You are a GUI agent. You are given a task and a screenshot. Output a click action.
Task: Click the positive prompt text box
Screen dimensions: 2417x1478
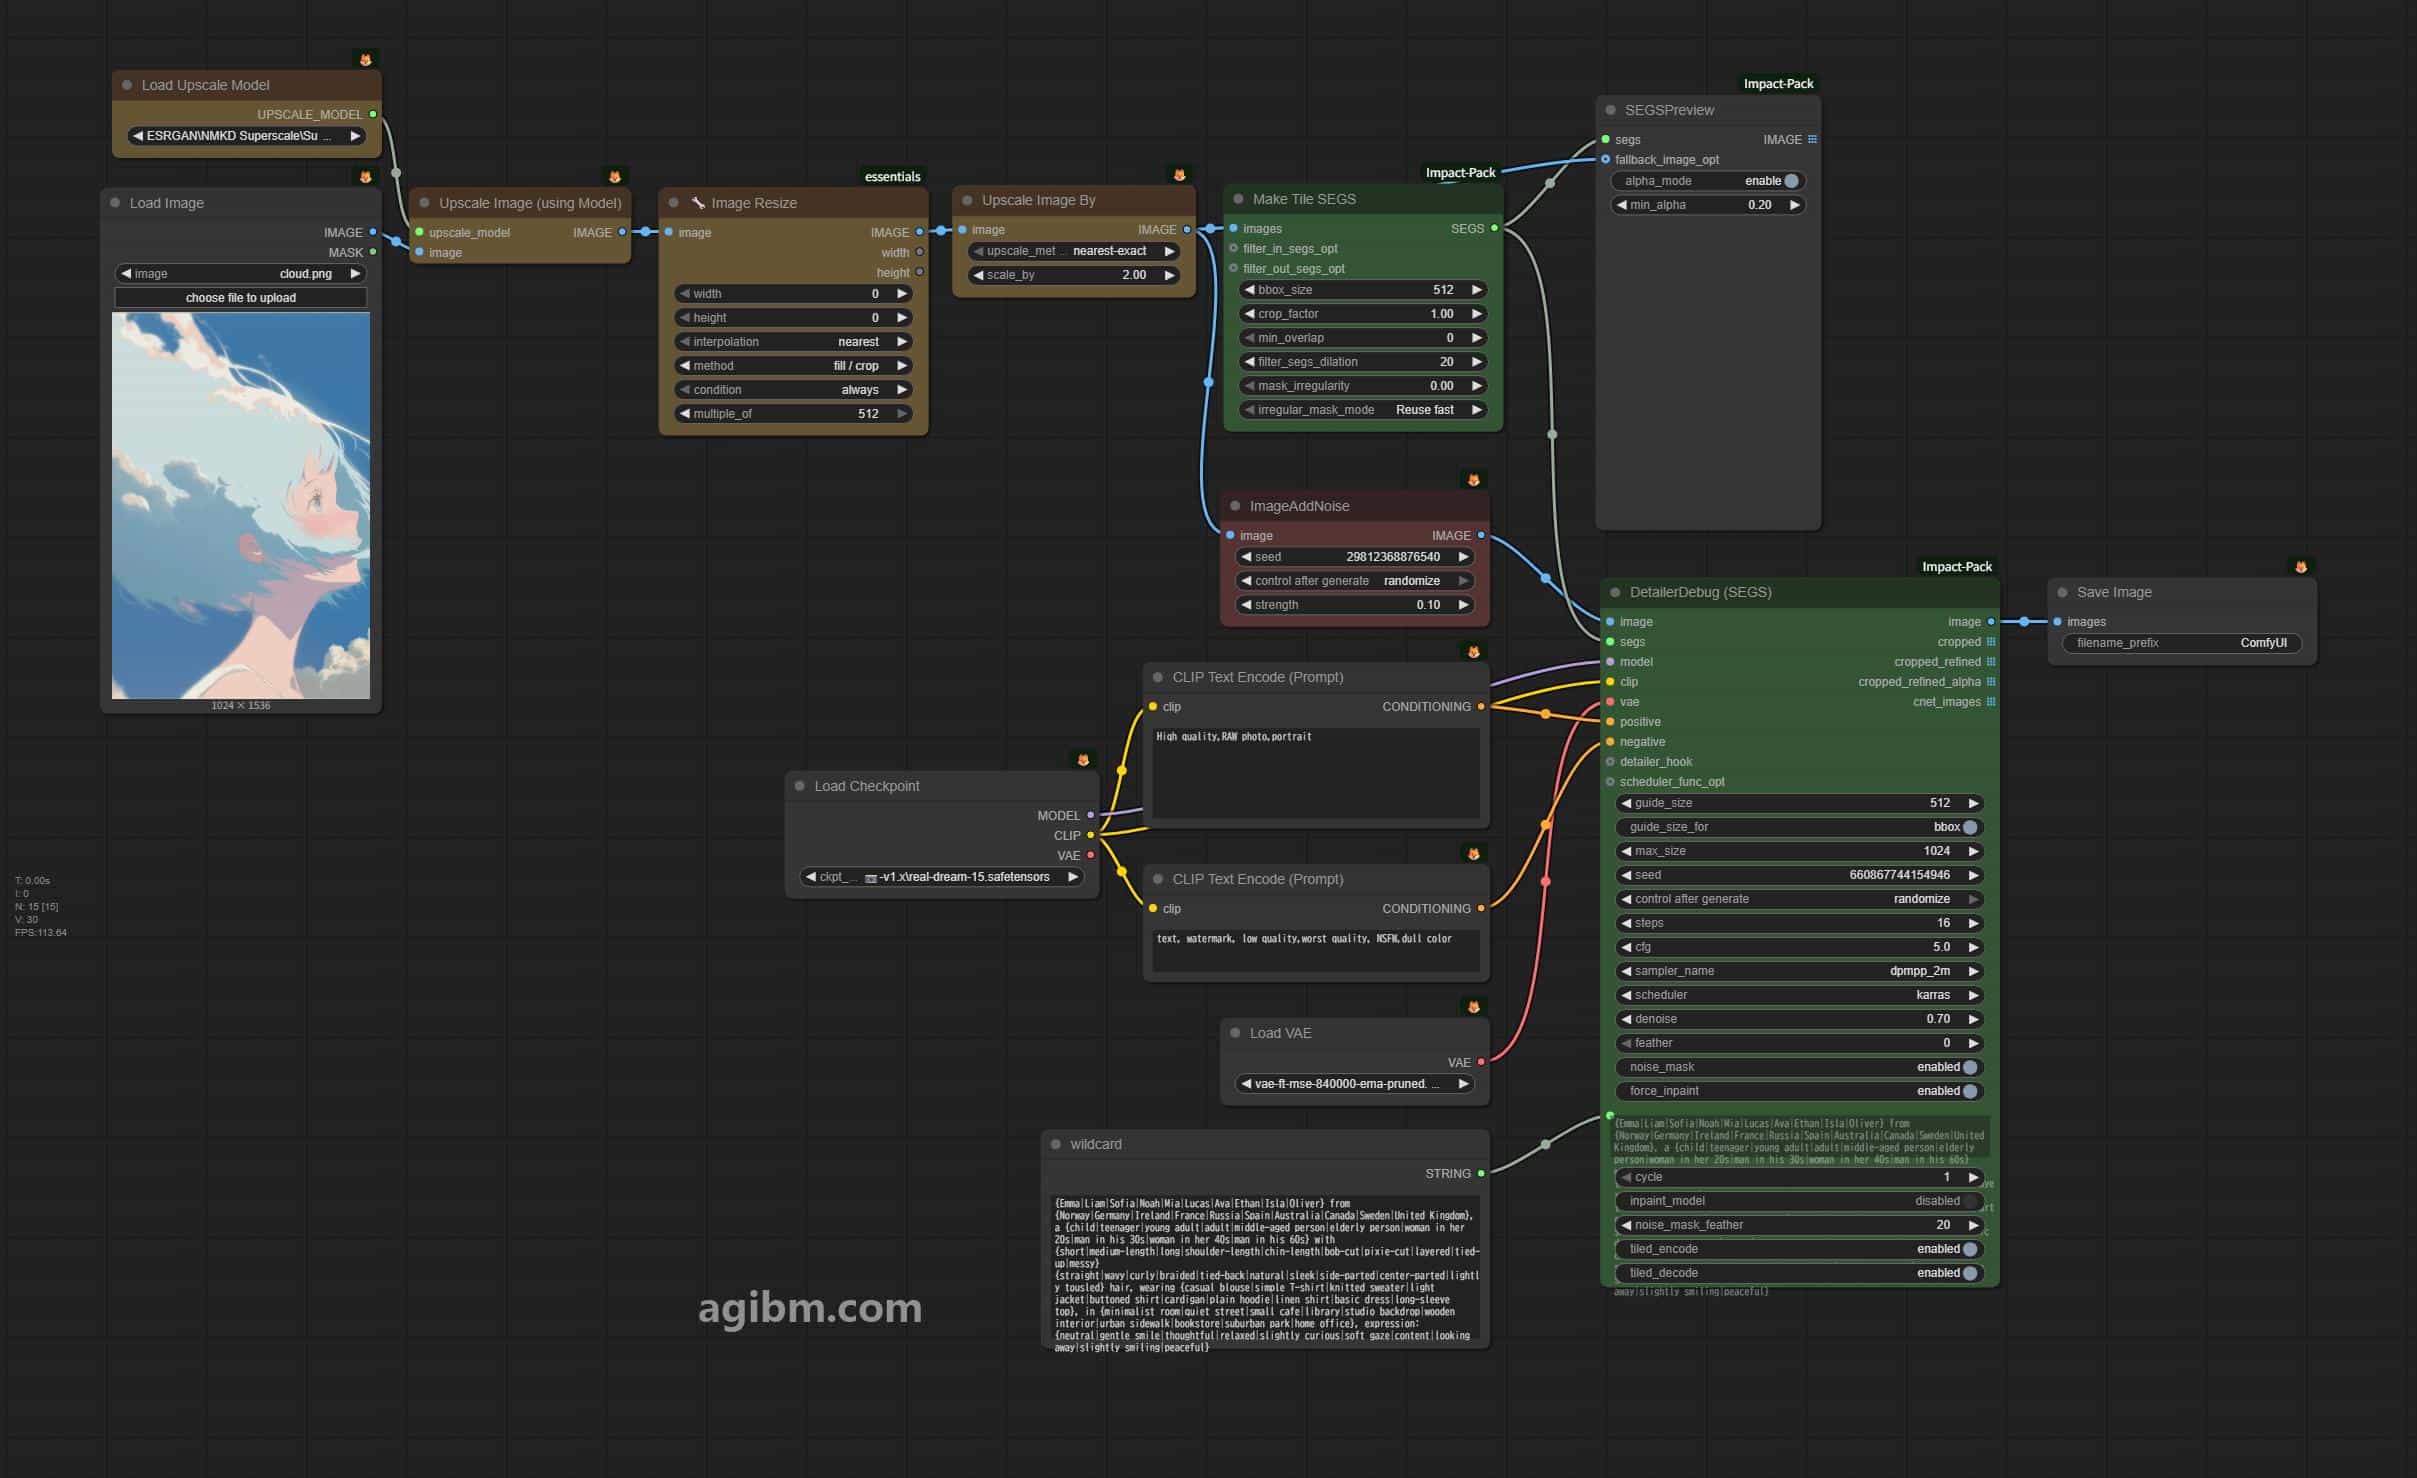pyautogui.click(x=1316, y=773)
